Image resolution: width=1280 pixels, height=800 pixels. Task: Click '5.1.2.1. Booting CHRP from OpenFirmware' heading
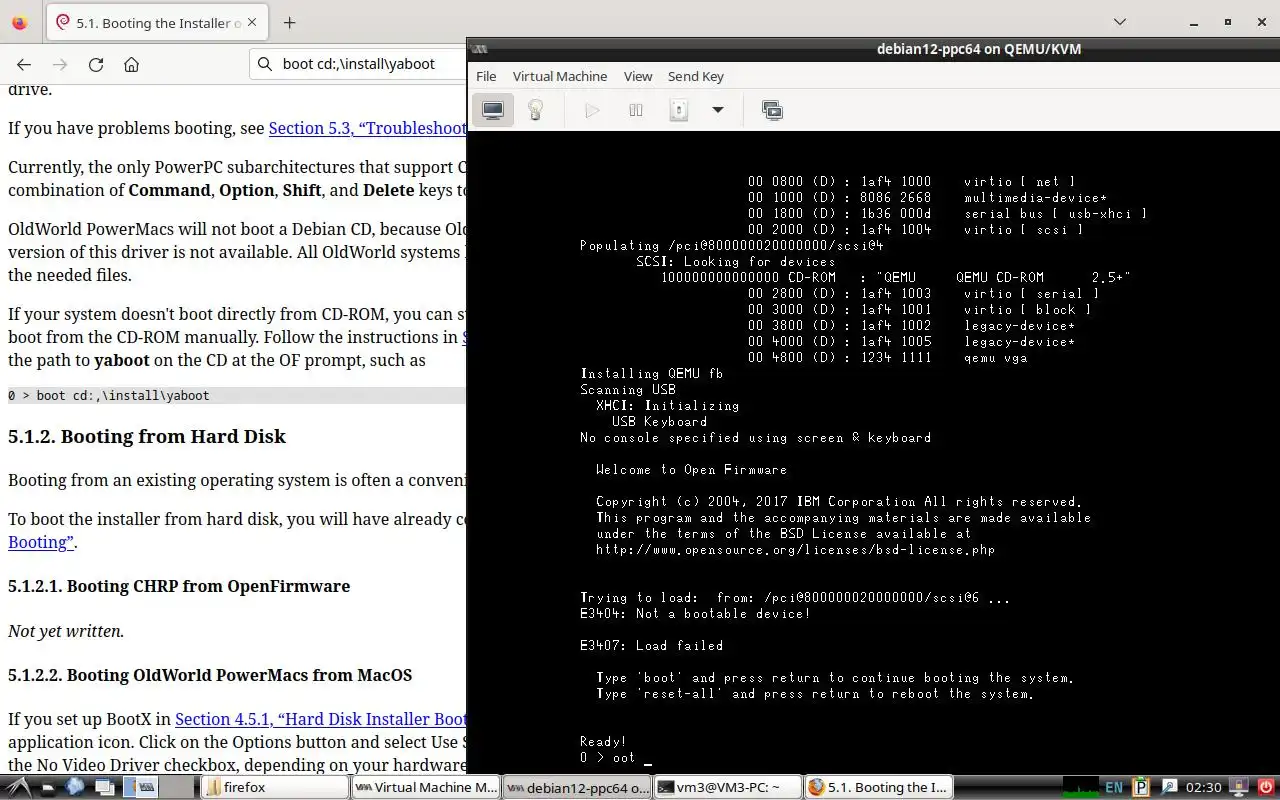(x=179, y=586)
